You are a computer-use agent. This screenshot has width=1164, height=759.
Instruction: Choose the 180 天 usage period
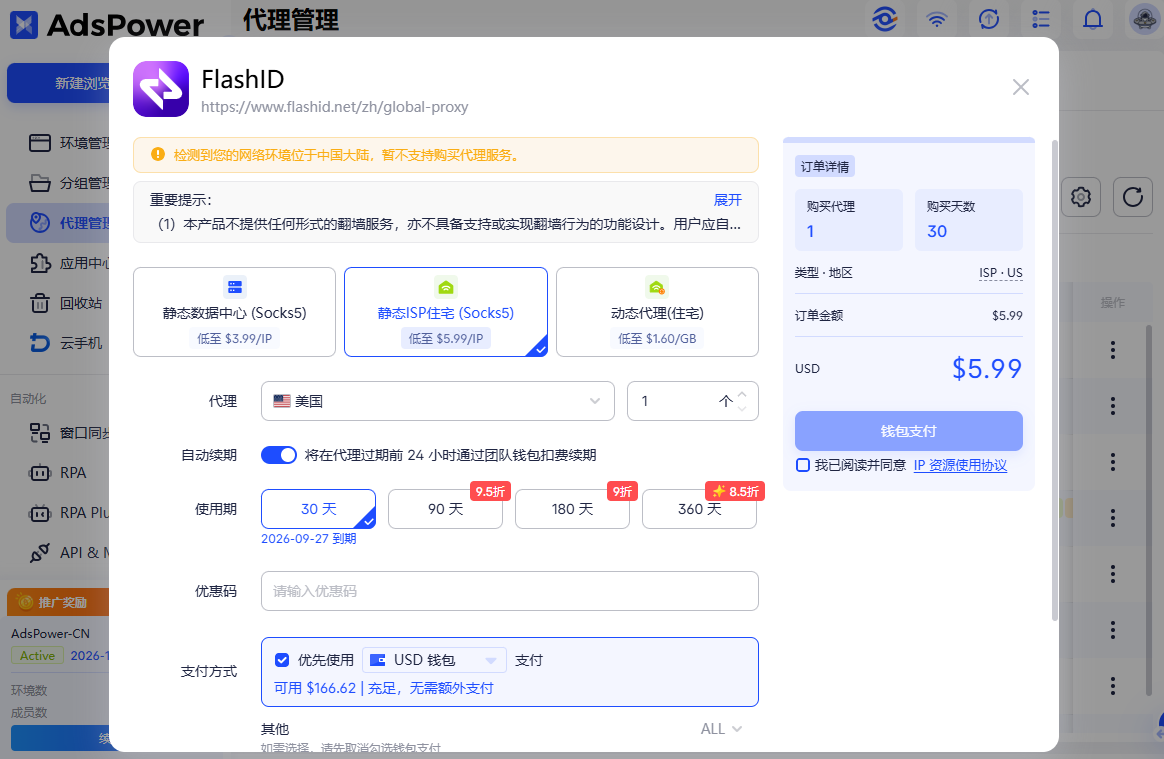tap(572, 509)
